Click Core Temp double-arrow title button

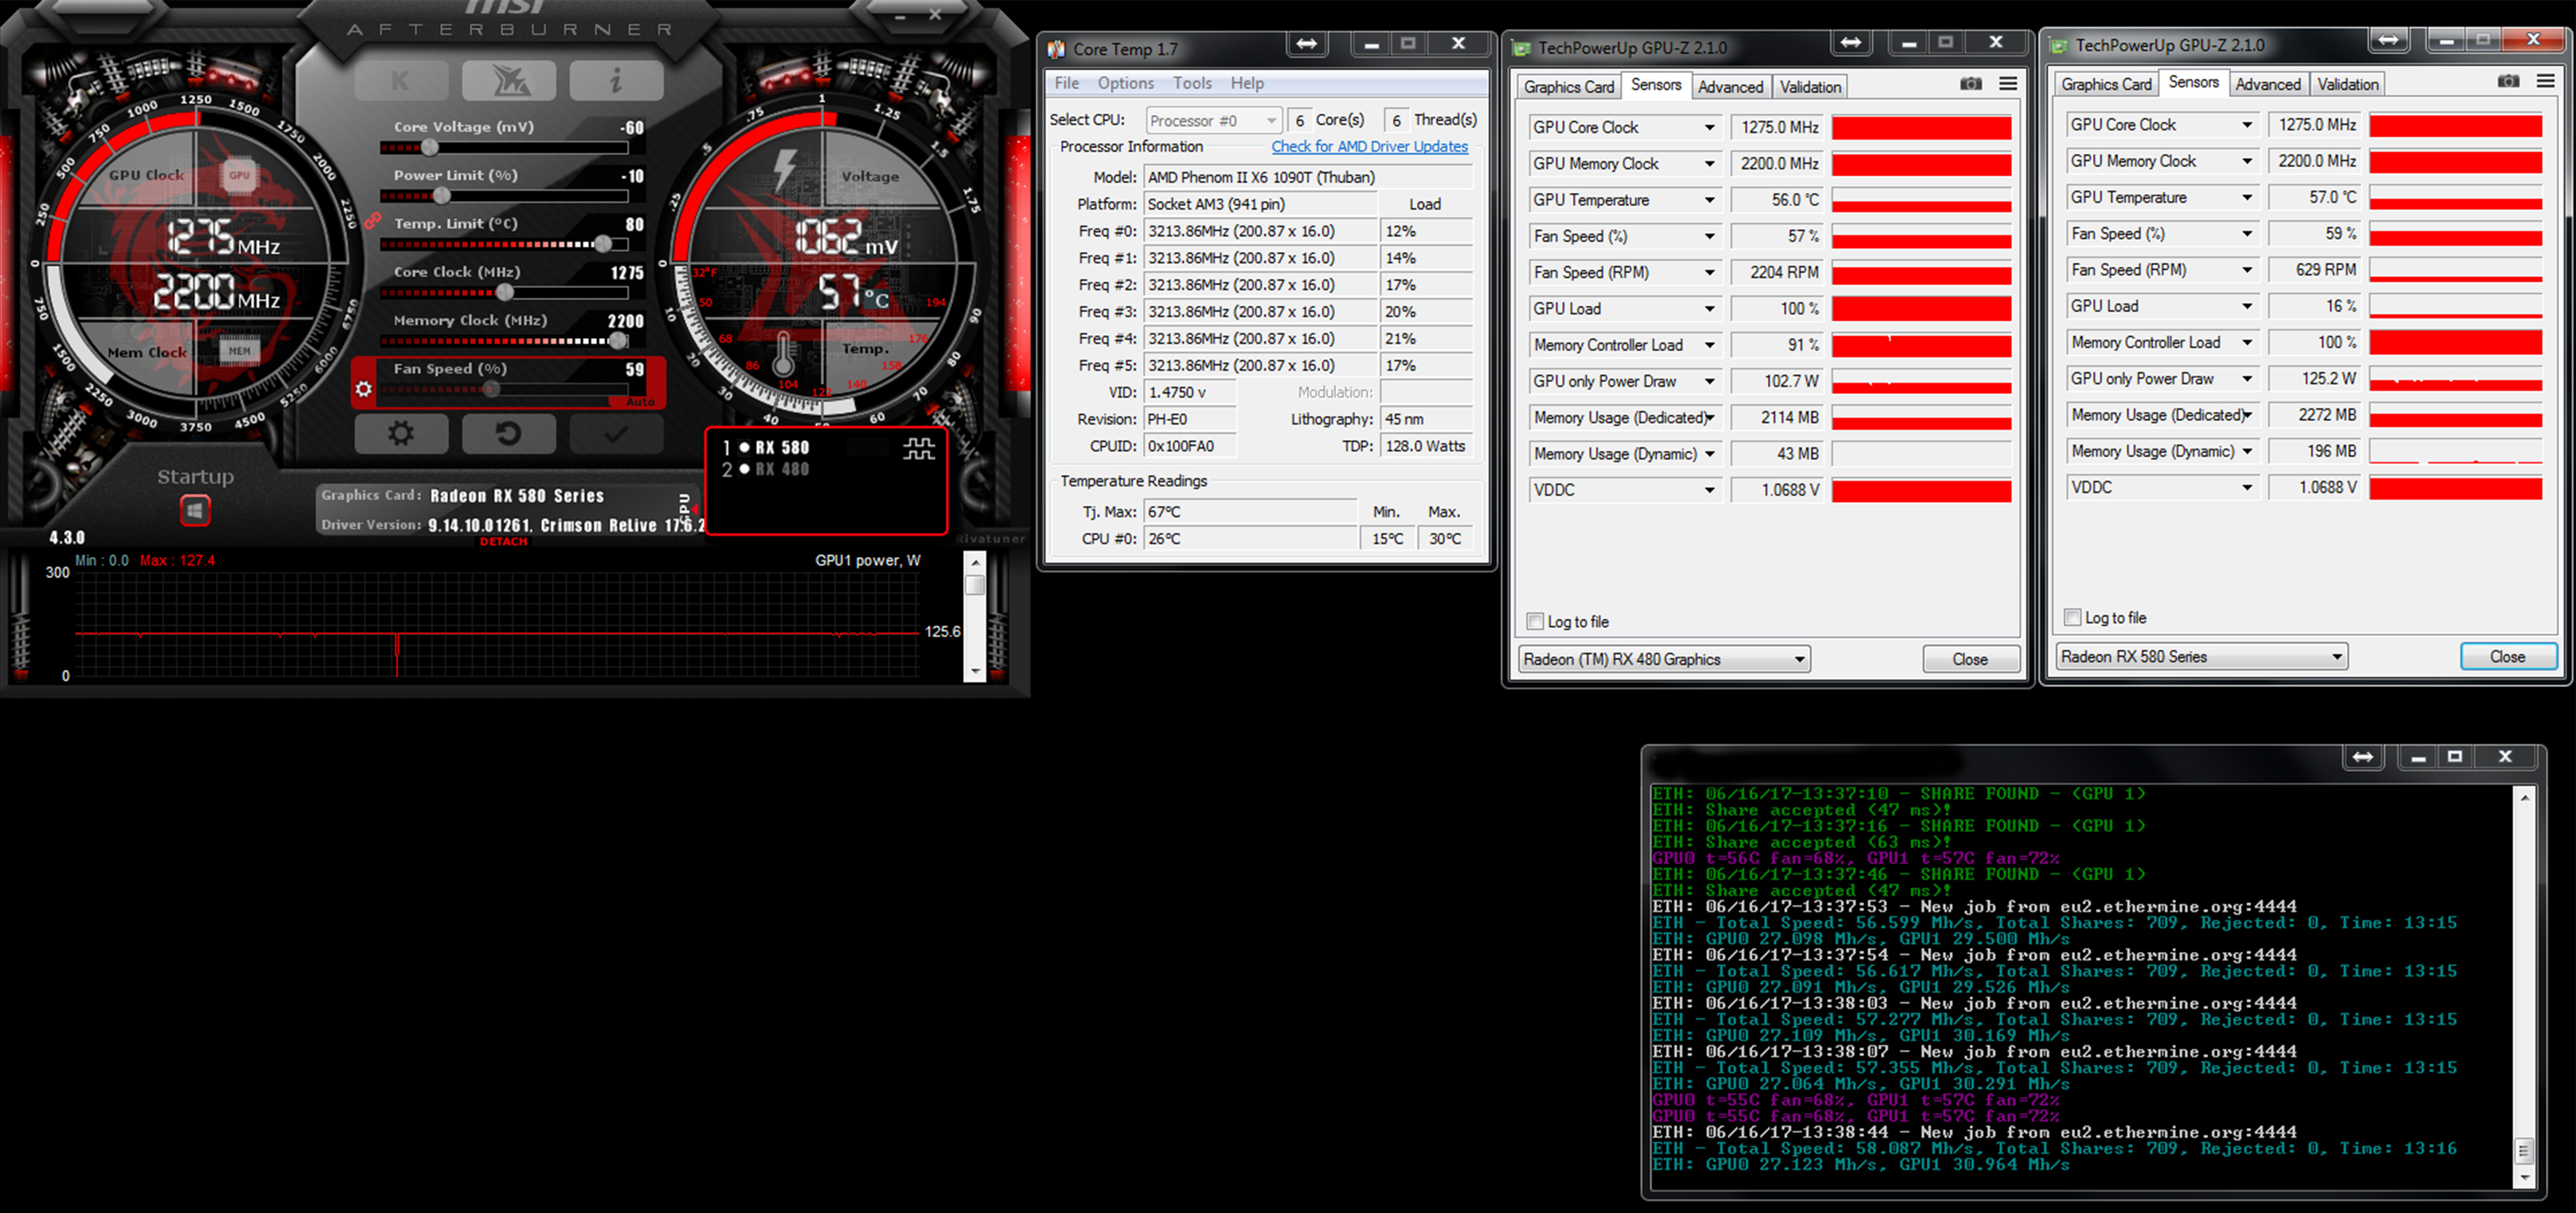1306,43
